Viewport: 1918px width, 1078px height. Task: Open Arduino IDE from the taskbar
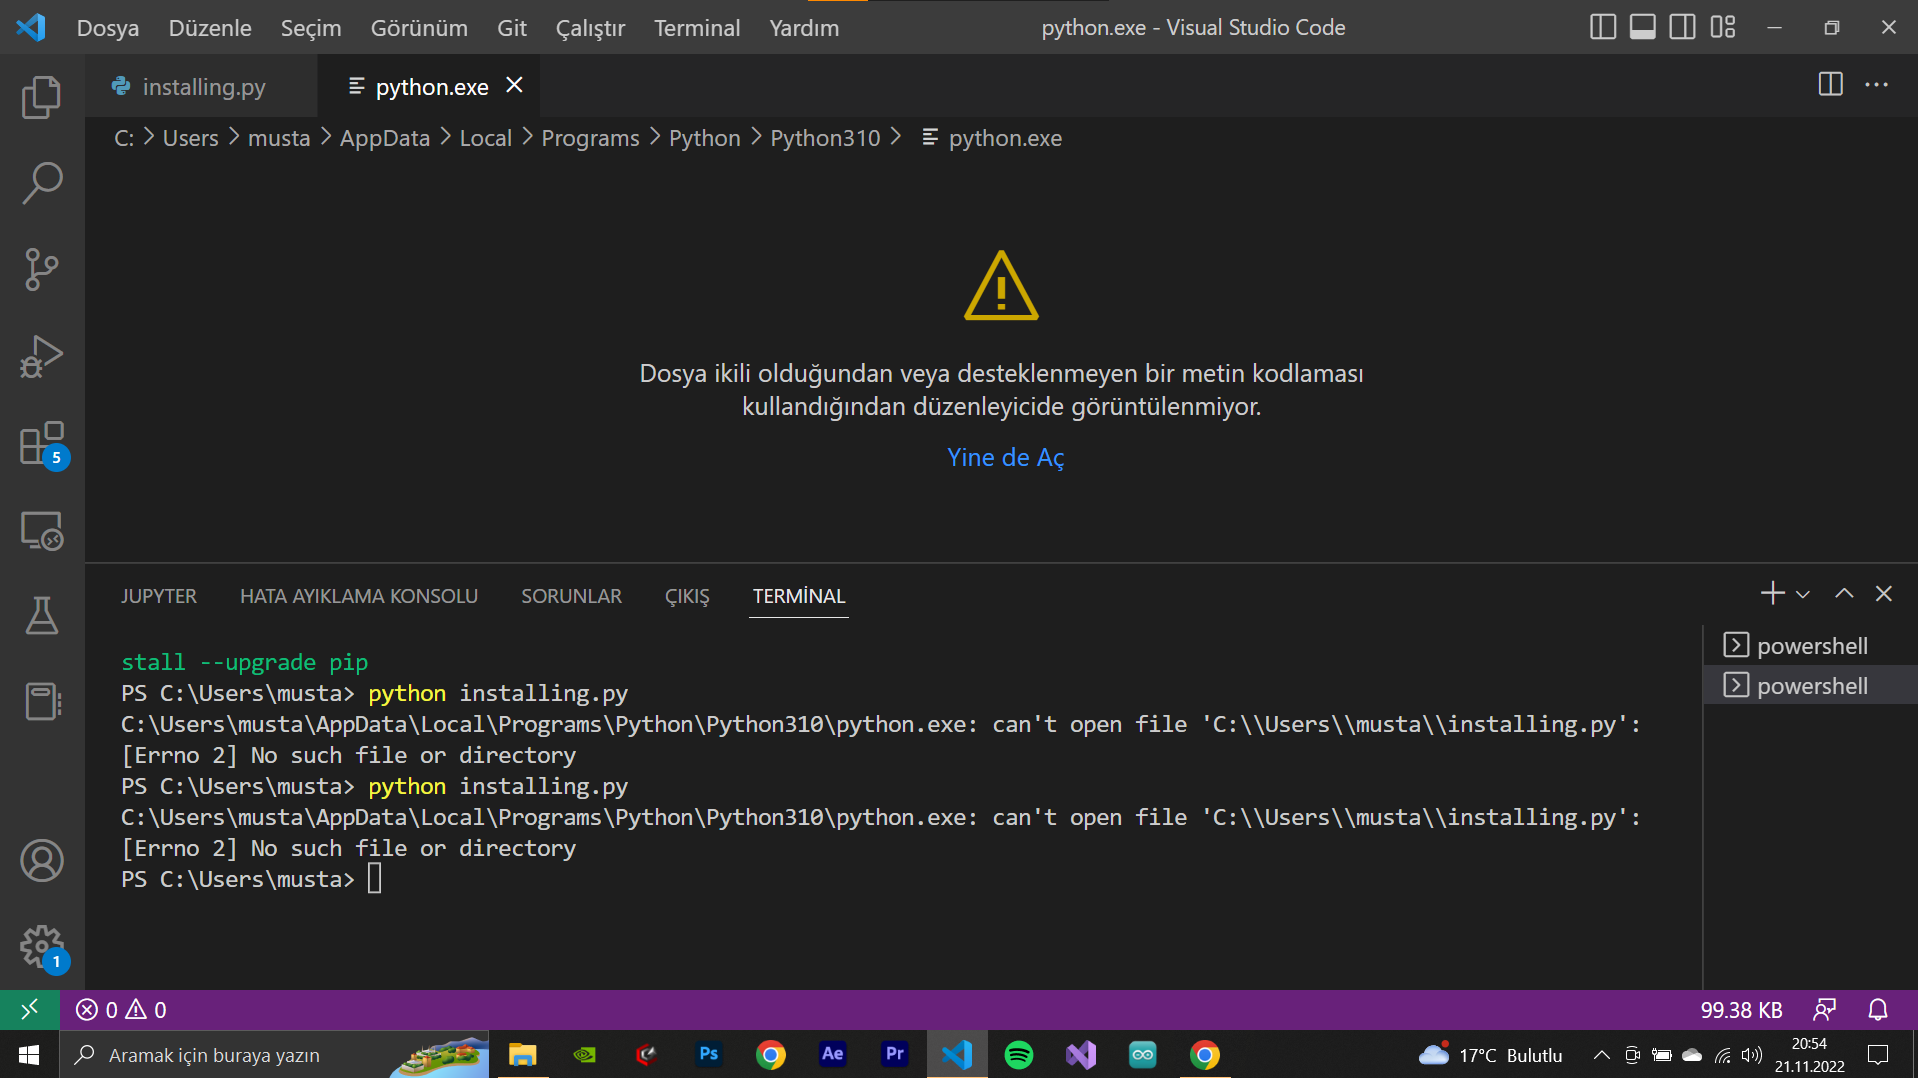coord(1142,1055)
